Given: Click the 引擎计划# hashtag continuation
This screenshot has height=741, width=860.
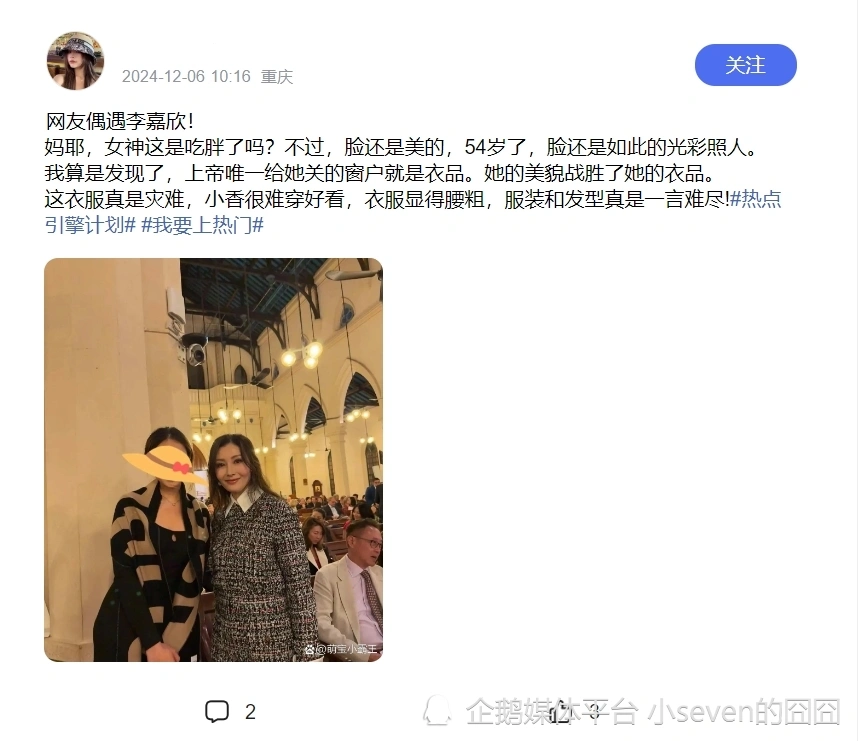Looking at the screenshot, I should click(x=90, y=225).
